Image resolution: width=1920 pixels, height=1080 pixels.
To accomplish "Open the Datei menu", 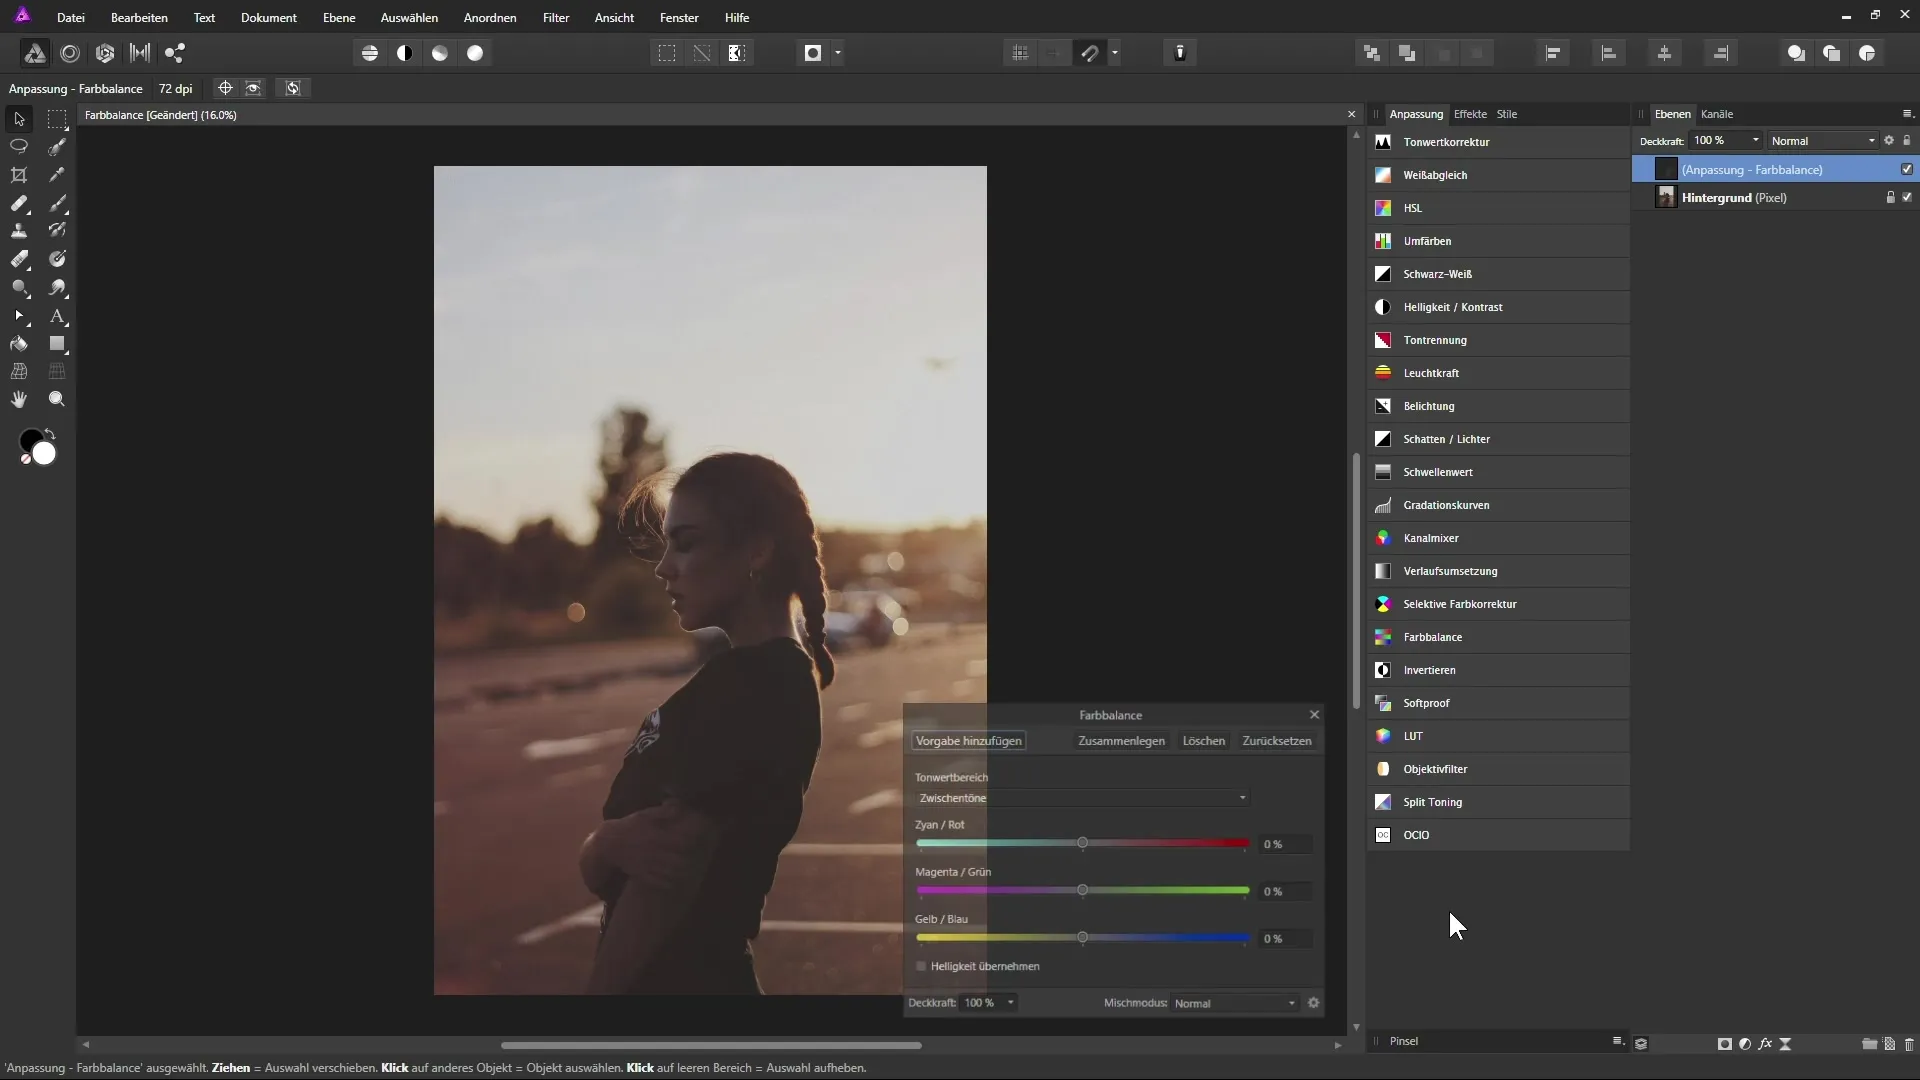I will (x=71, y=18).
